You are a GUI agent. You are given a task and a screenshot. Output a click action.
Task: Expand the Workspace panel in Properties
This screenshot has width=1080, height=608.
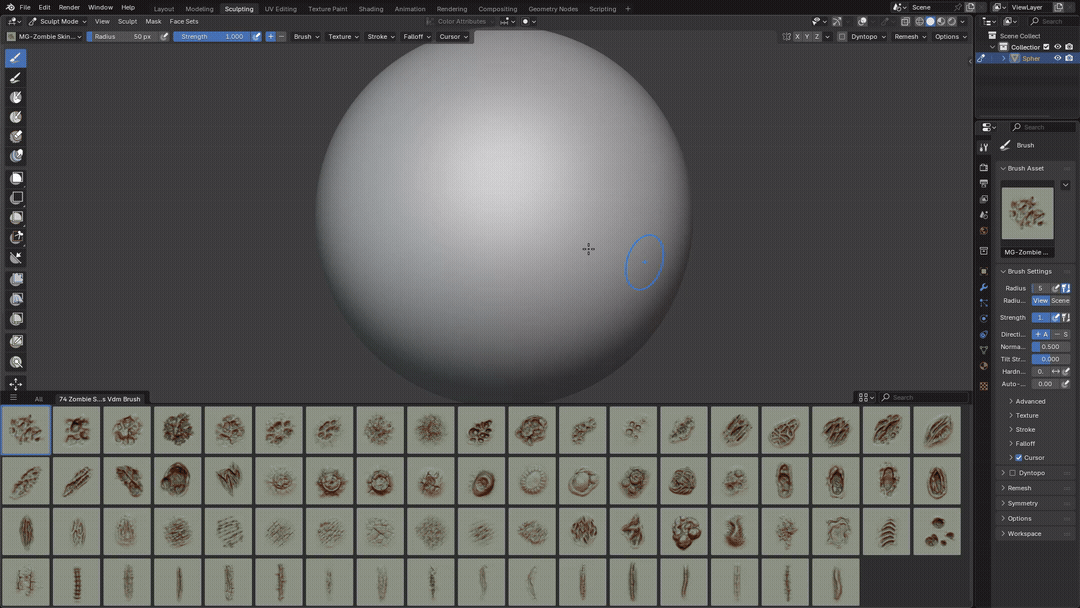tap(1024, 534)
